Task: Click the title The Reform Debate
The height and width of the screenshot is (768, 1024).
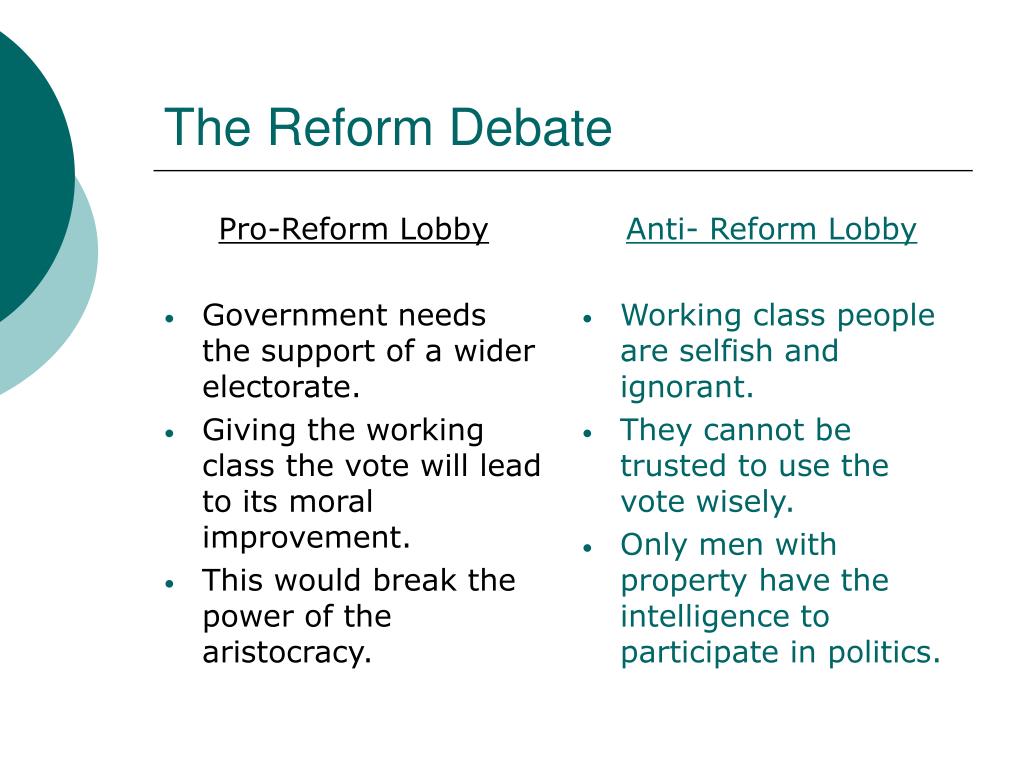Action: click(388, 127)
